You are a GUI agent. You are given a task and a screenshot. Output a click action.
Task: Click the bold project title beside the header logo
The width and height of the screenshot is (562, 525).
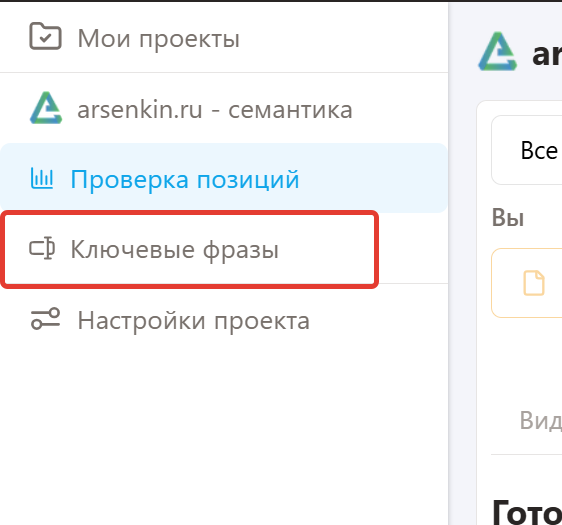click(547, 55)
